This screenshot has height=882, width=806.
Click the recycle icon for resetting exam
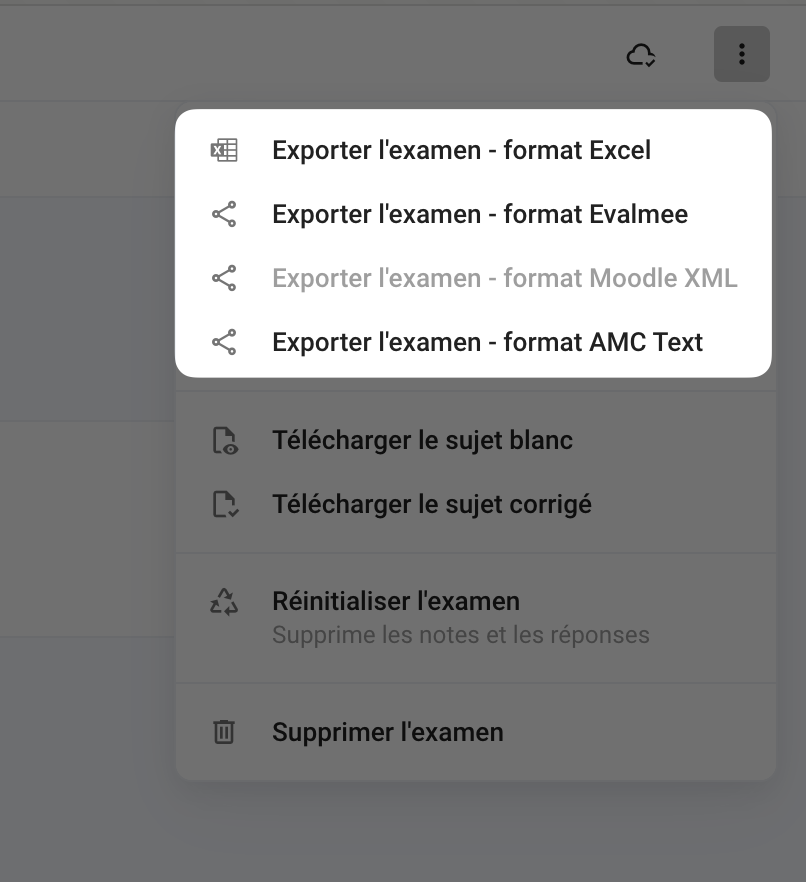[224, 601]
